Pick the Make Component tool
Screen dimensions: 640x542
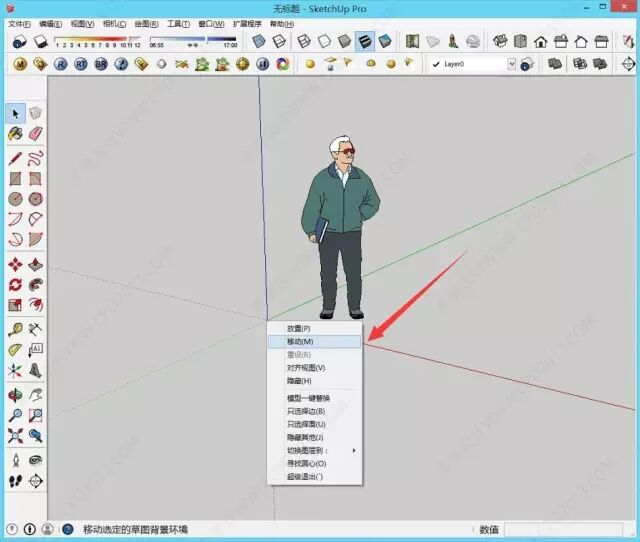point(36,113)
